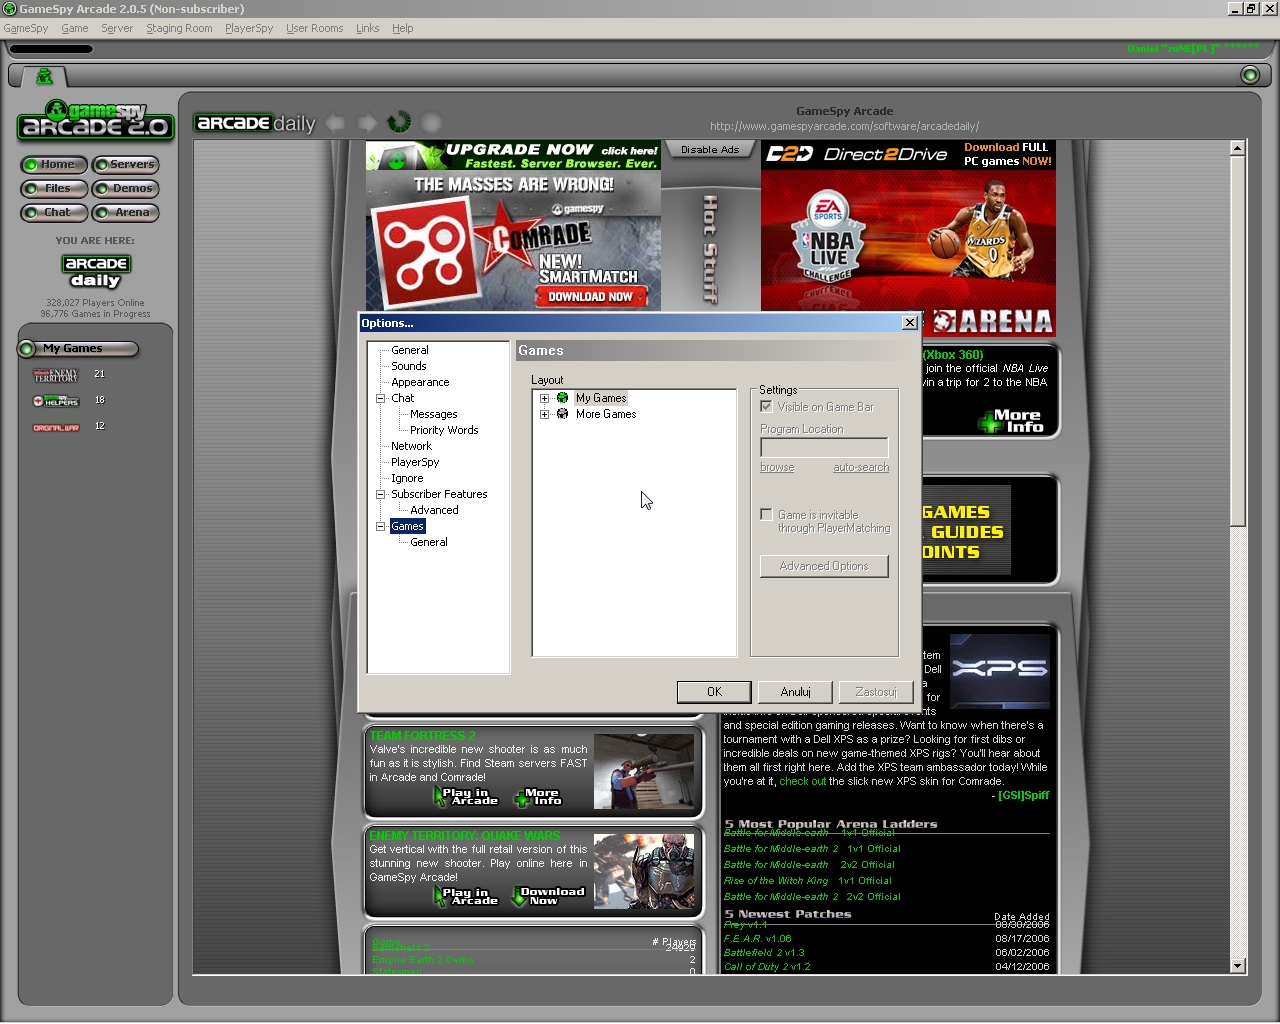Click OK in the Options dialog

[714, 692]
